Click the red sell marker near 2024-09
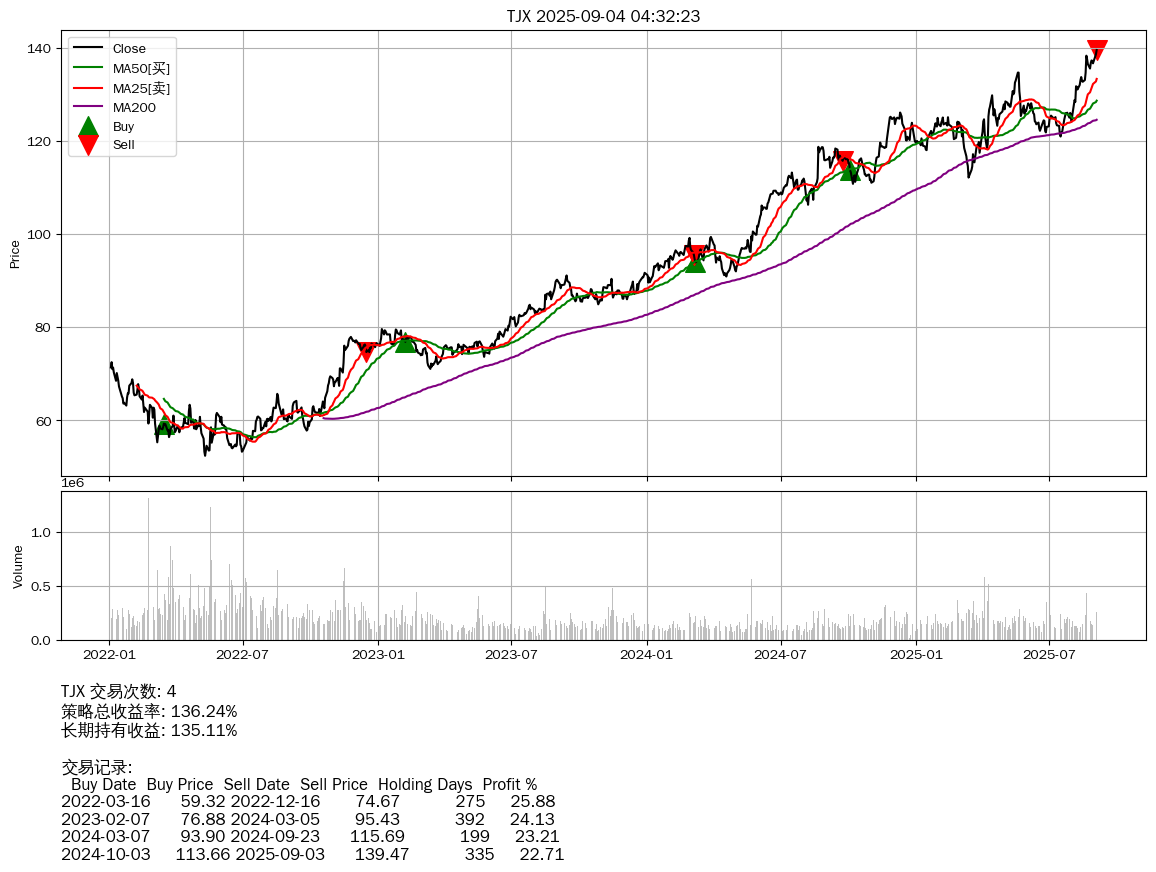1156x872 pixels. click(845, 160)
